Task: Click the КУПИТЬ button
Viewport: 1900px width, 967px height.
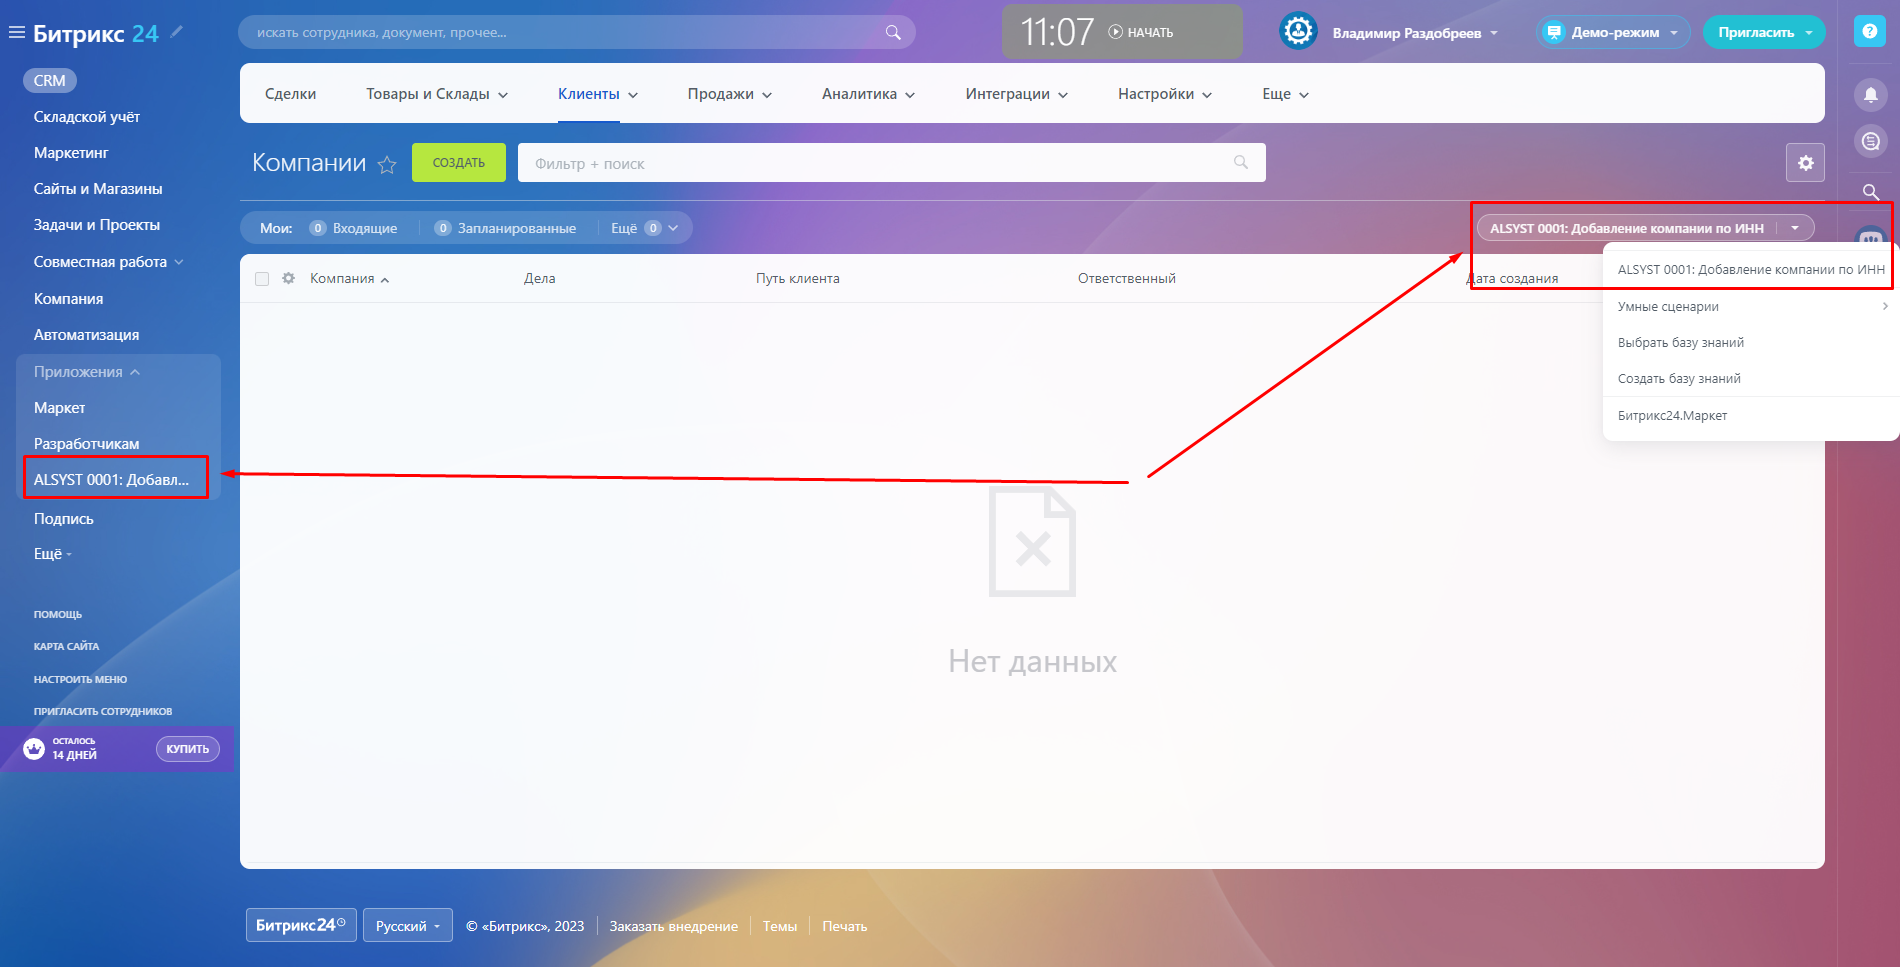Action: [x=188, y=749]
